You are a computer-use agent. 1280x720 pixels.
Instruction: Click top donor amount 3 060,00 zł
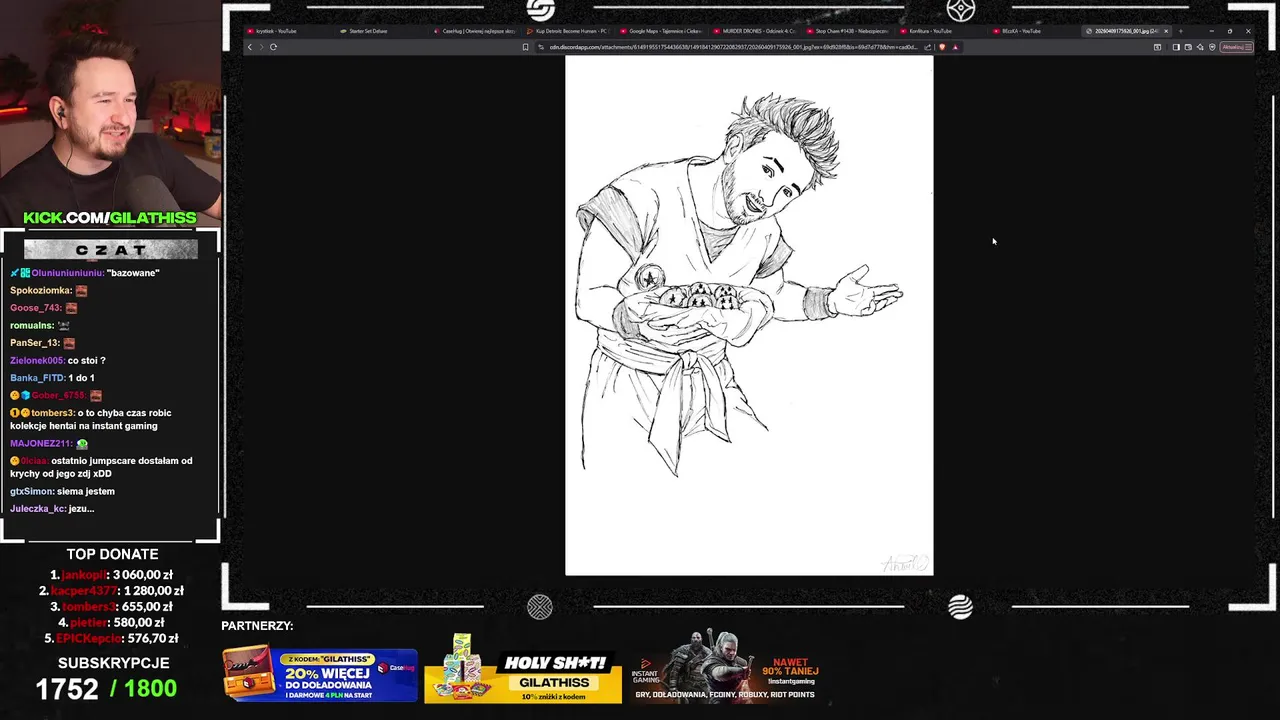[143, 575]
